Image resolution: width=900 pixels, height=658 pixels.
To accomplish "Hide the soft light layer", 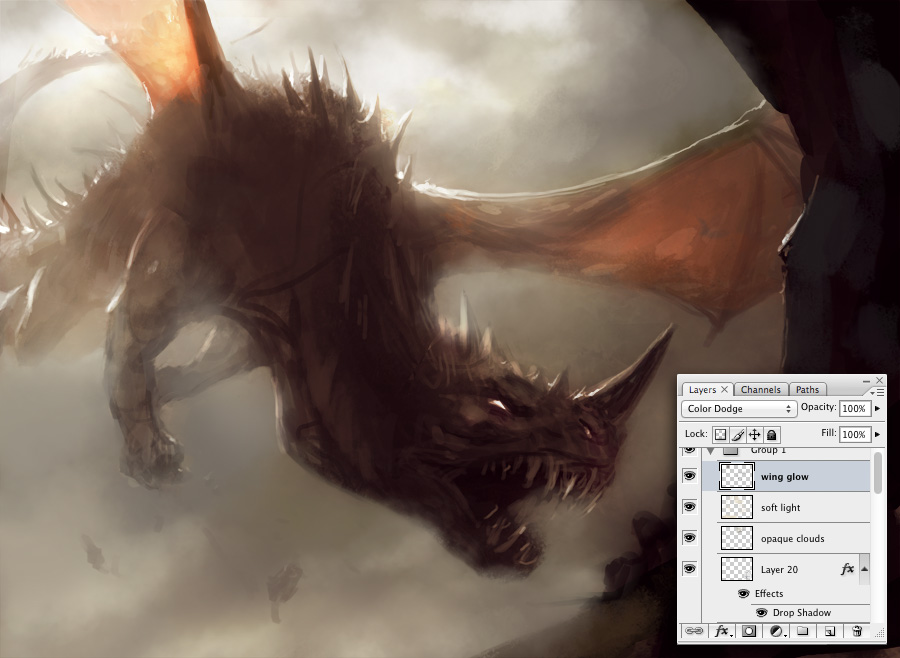I will pyautogui.click(x=689, y=507).
